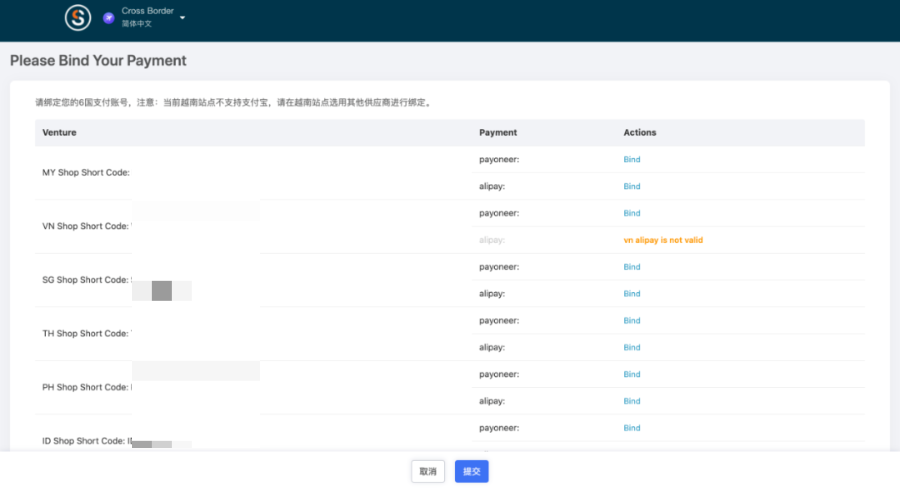Click greyed-out 'alipay:' in VN row
900x491 pixels.
pos(492,240)
